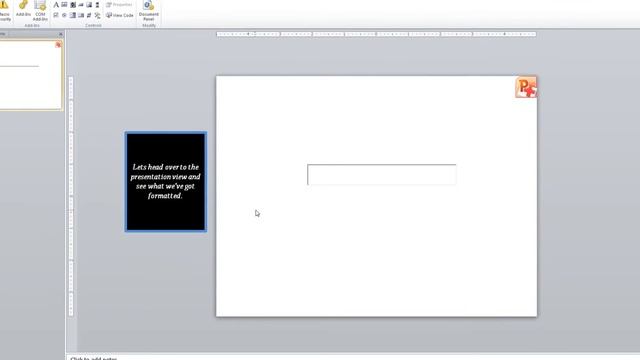Insert a List Box control
The width and height of the screenshot is (640, 360).
click(81, 15)
